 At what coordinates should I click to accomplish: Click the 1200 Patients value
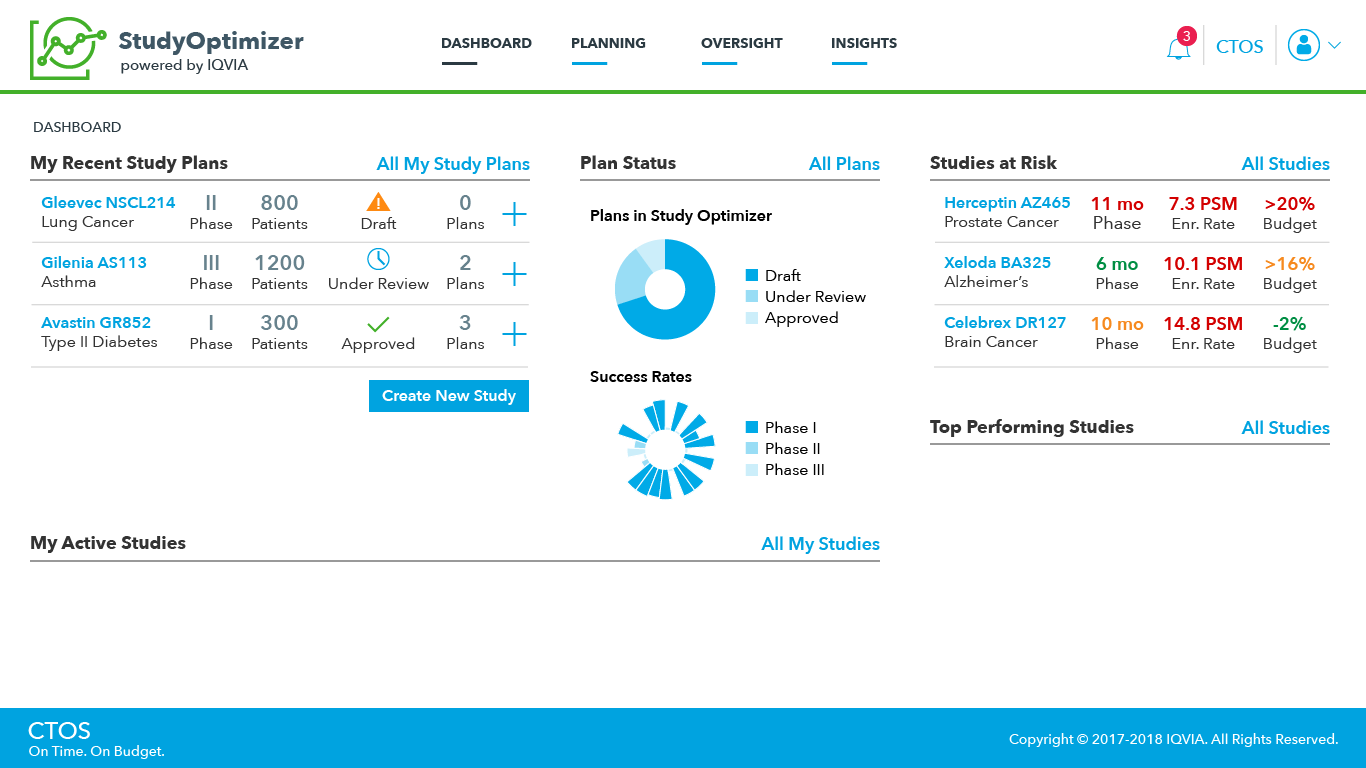tap(280, 263)
